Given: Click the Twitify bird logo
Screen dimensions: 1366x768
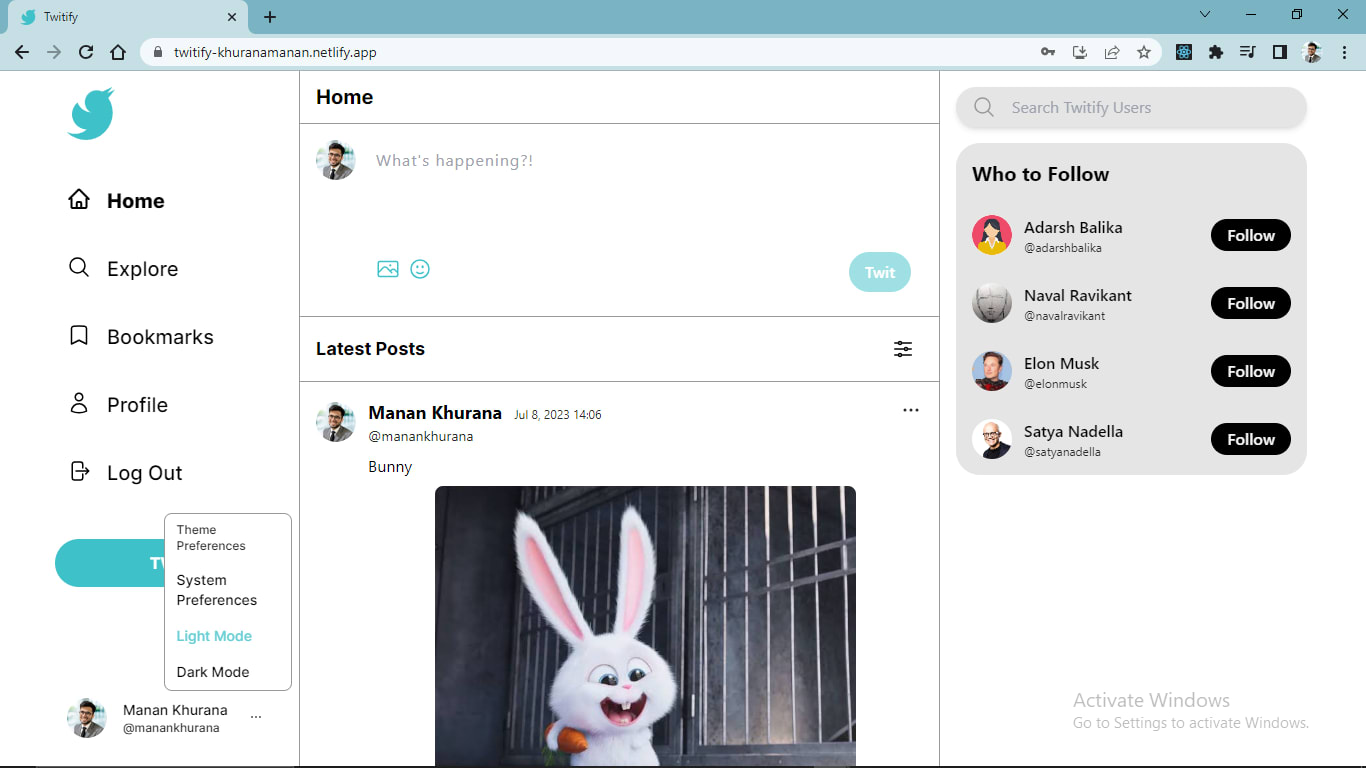Looking at the screenshot, I should 91,113.
